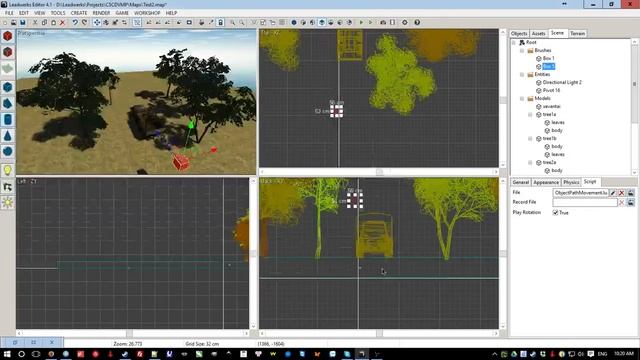
Task: Switch to the Objects tab
Action: coord(519,33)
